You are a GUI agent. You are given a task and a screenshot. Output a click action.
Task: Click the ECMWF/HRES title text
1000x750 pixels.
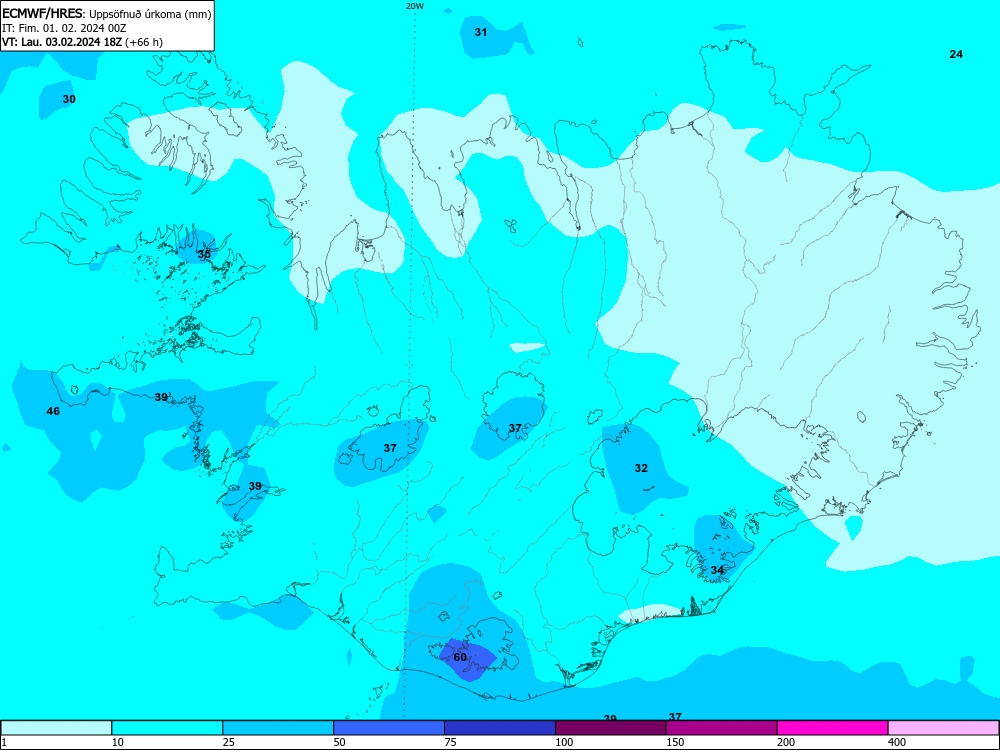click(43, 14)
